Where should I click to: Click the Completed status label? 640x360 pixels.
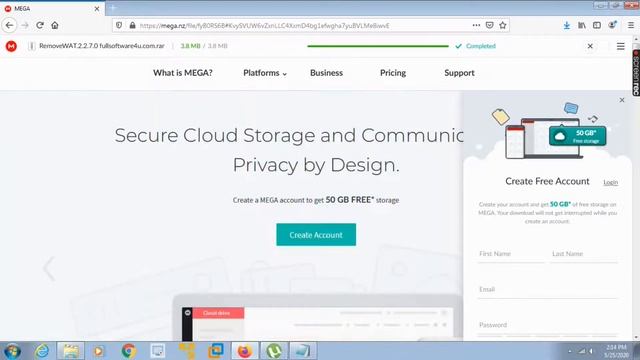pos(480,46)
